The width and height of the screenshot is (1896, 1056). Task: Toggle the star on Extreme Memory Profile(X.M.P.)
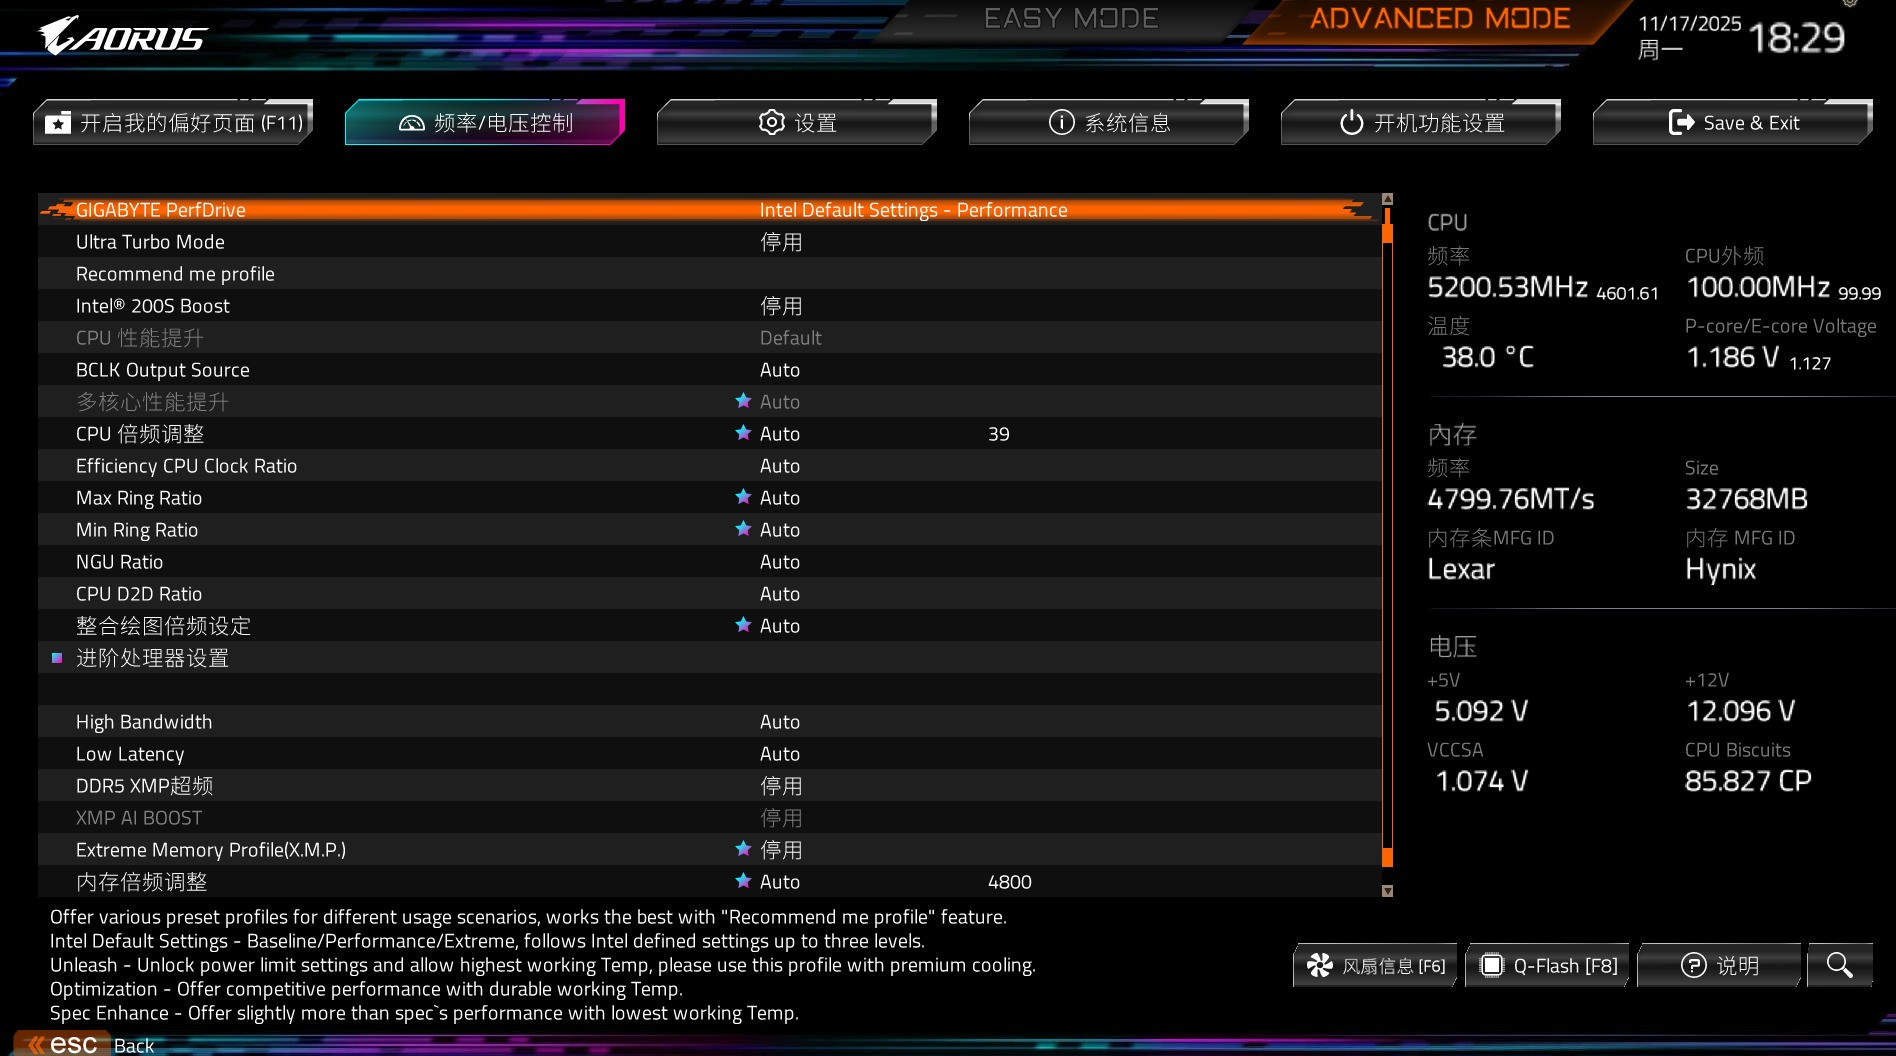click(743, 849)
